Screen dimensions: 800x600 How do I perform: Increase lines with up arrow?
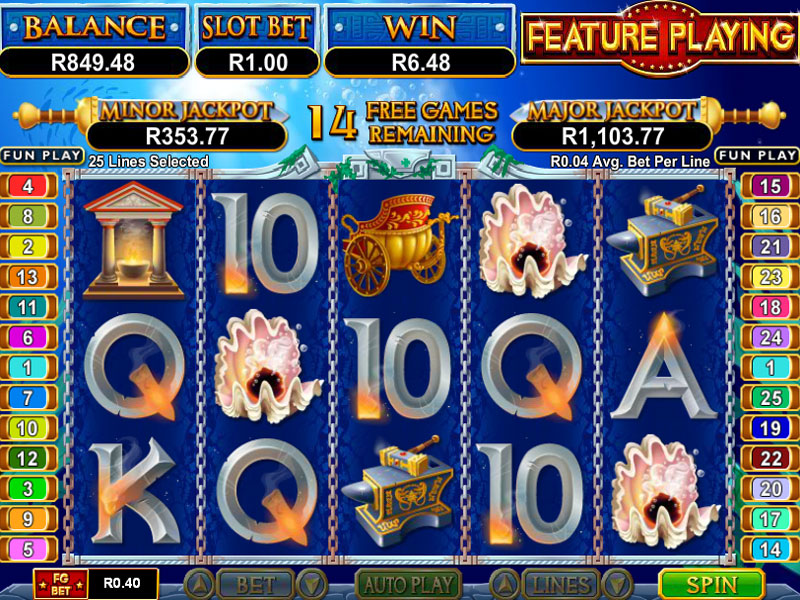(505, 584)
